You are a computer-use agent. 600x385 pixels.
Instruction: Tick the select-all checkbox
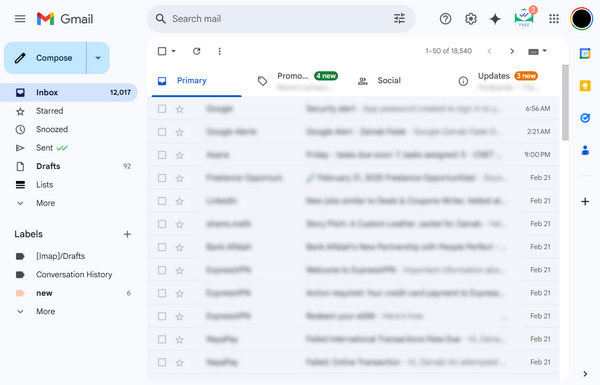(x=162, y=51)
